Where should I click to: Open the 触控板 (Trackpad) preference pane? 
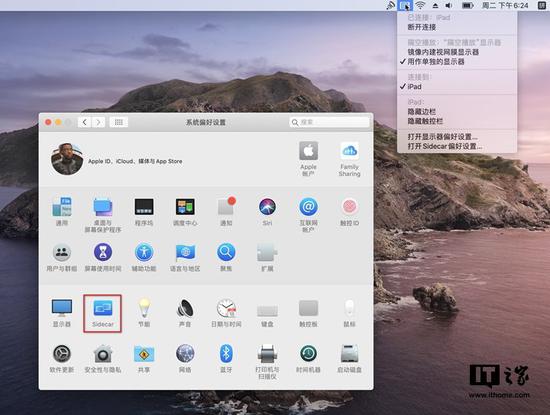(x=308, y=313)
